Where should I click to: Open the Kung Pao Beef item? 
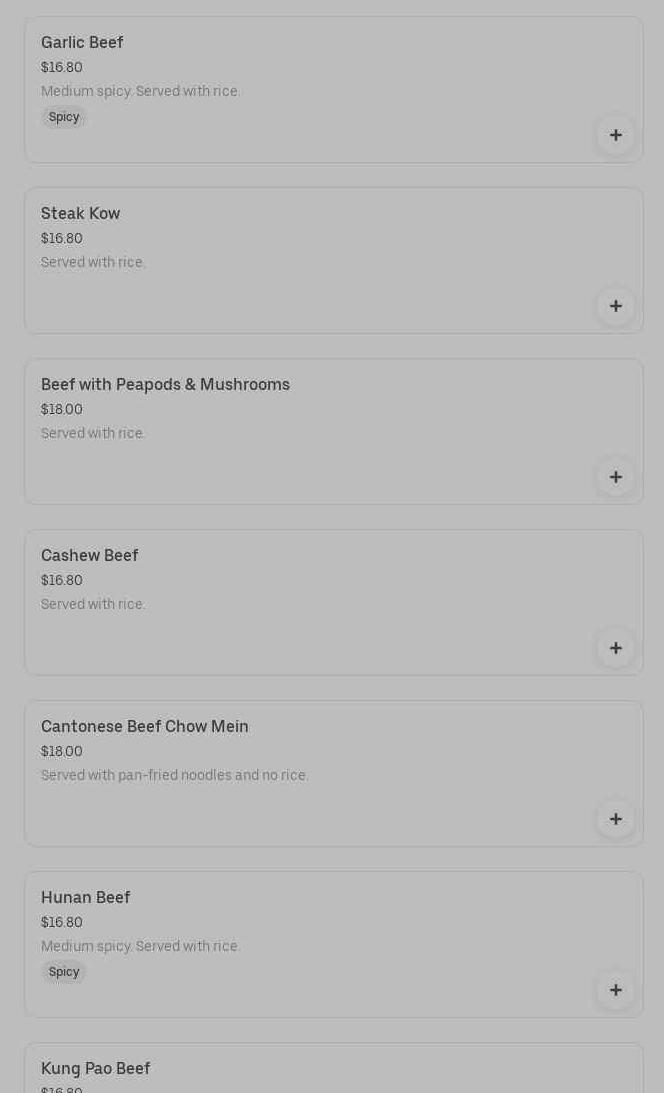tap(96, 1069)
